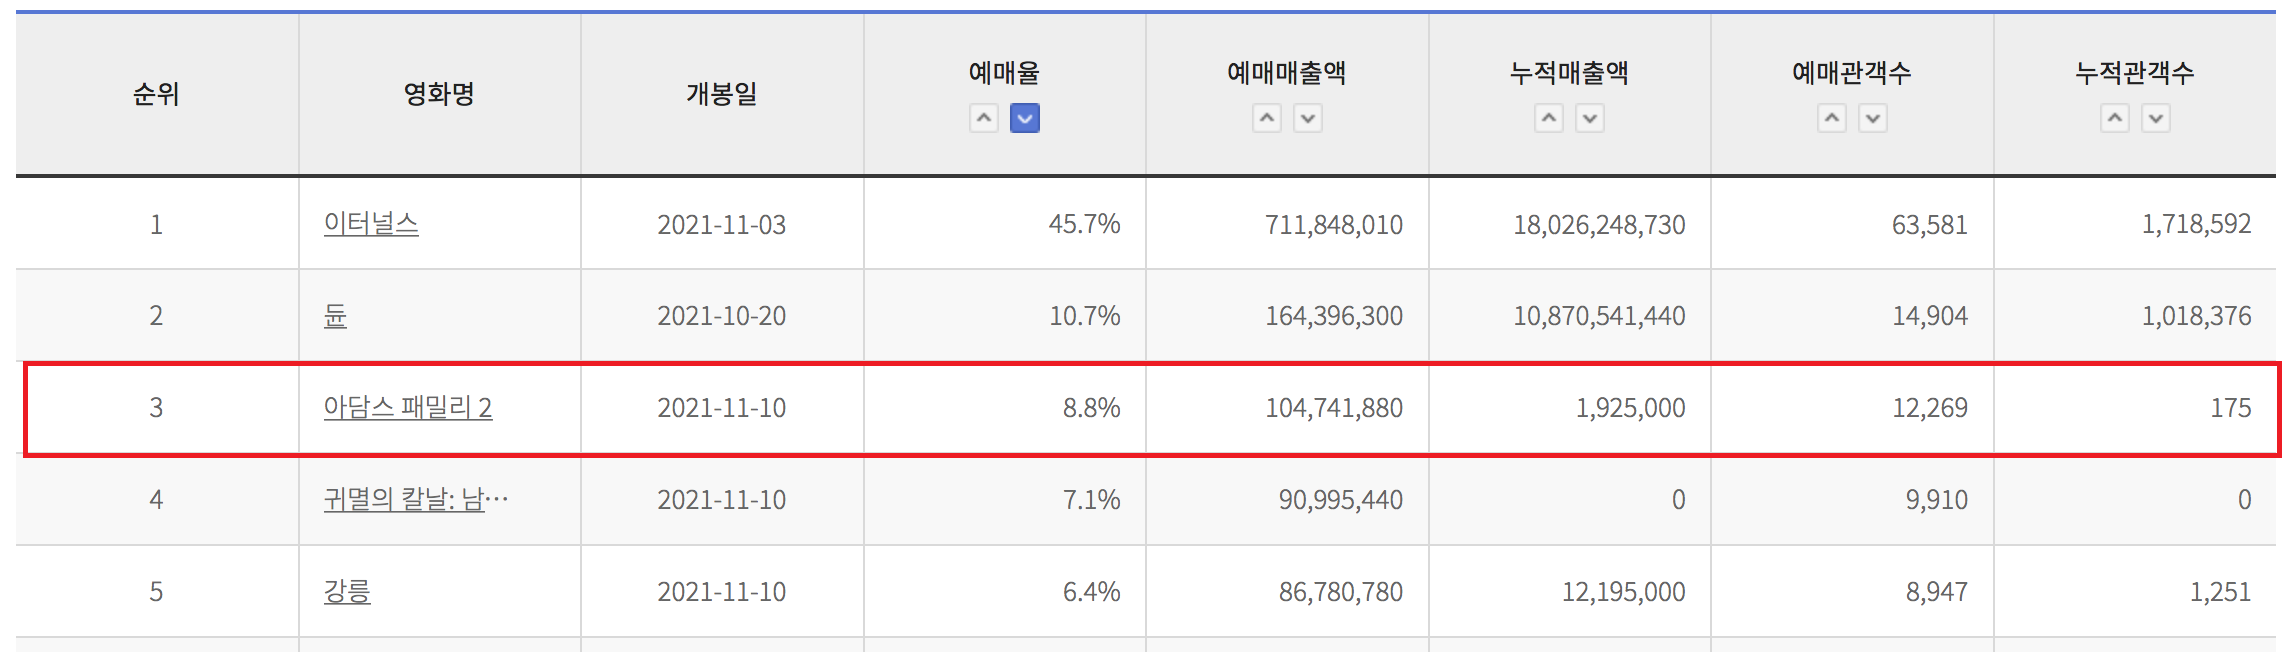This screenshot has width=2290, height=652.
Task: Click 강릉 release date 2021-11-10
Action: tap(722, 592)
